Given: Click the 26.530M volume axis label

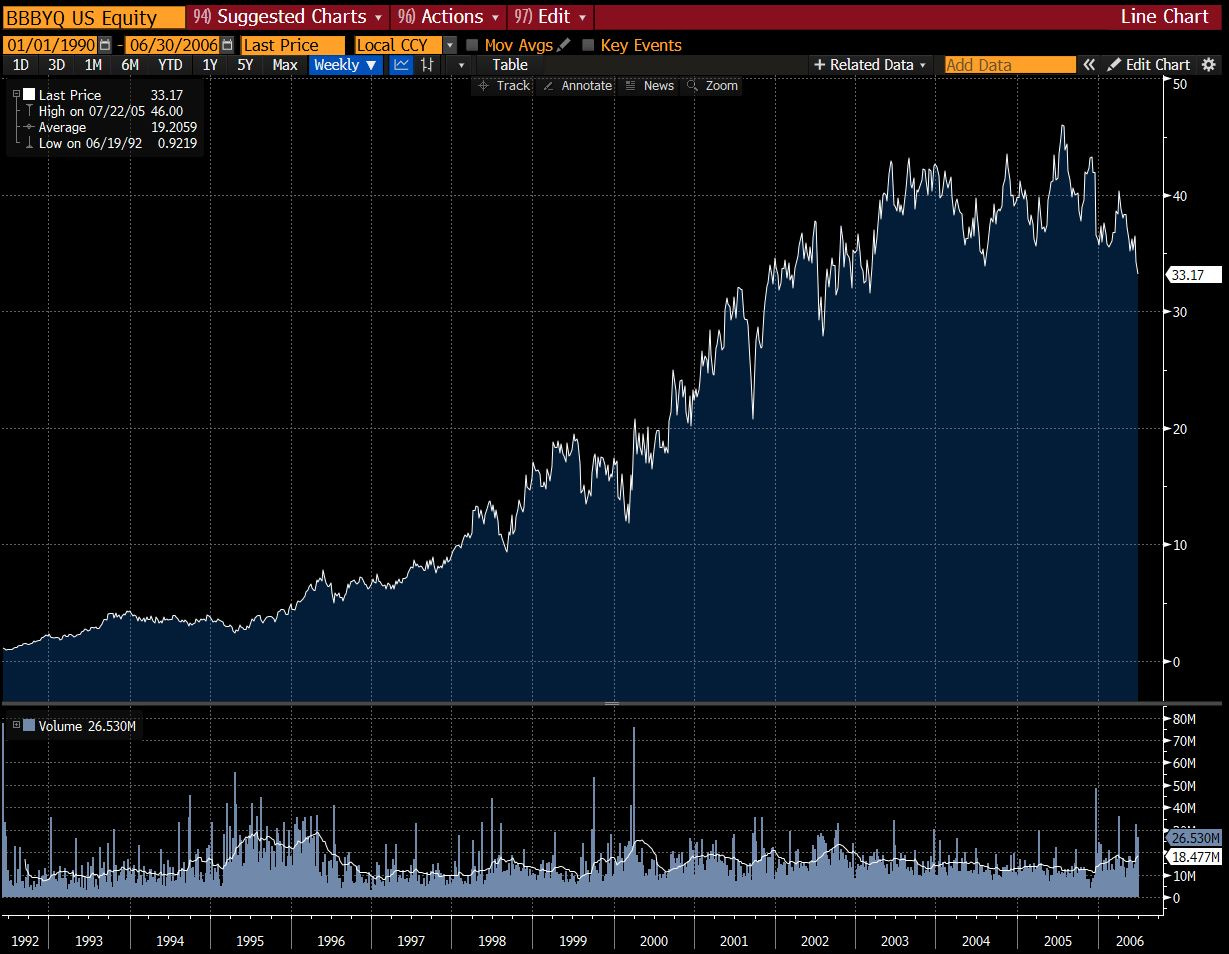Looking at the screenshot, I should (x=1194, y=838).
